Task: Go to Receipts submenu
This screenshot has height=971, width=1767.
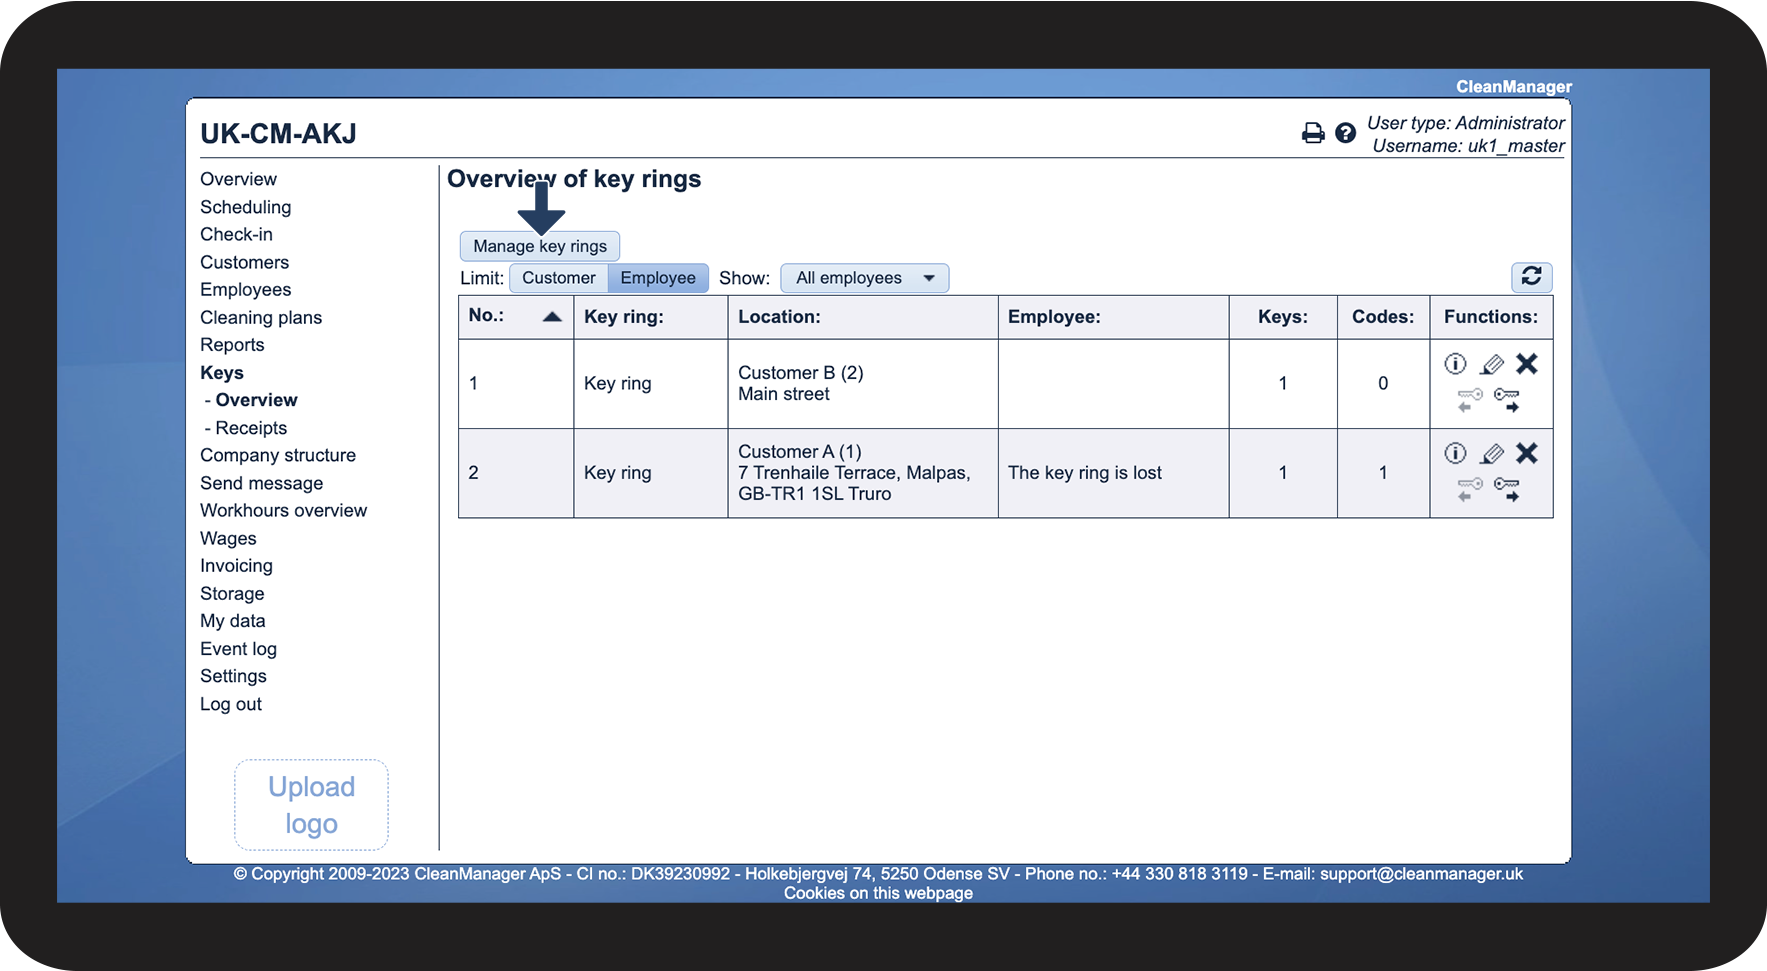Action: click(x=251, y=428)
